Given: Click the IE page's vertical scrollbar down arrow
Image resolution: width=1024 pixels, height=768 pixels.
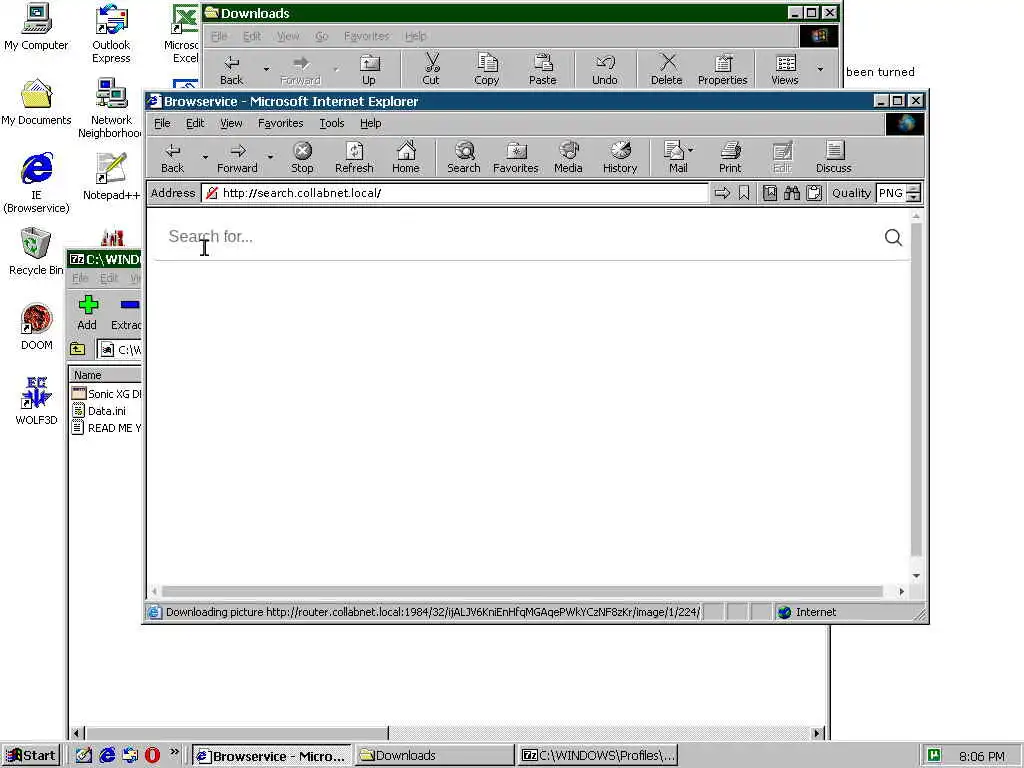Looking at the screenshot, I should 916,575.
